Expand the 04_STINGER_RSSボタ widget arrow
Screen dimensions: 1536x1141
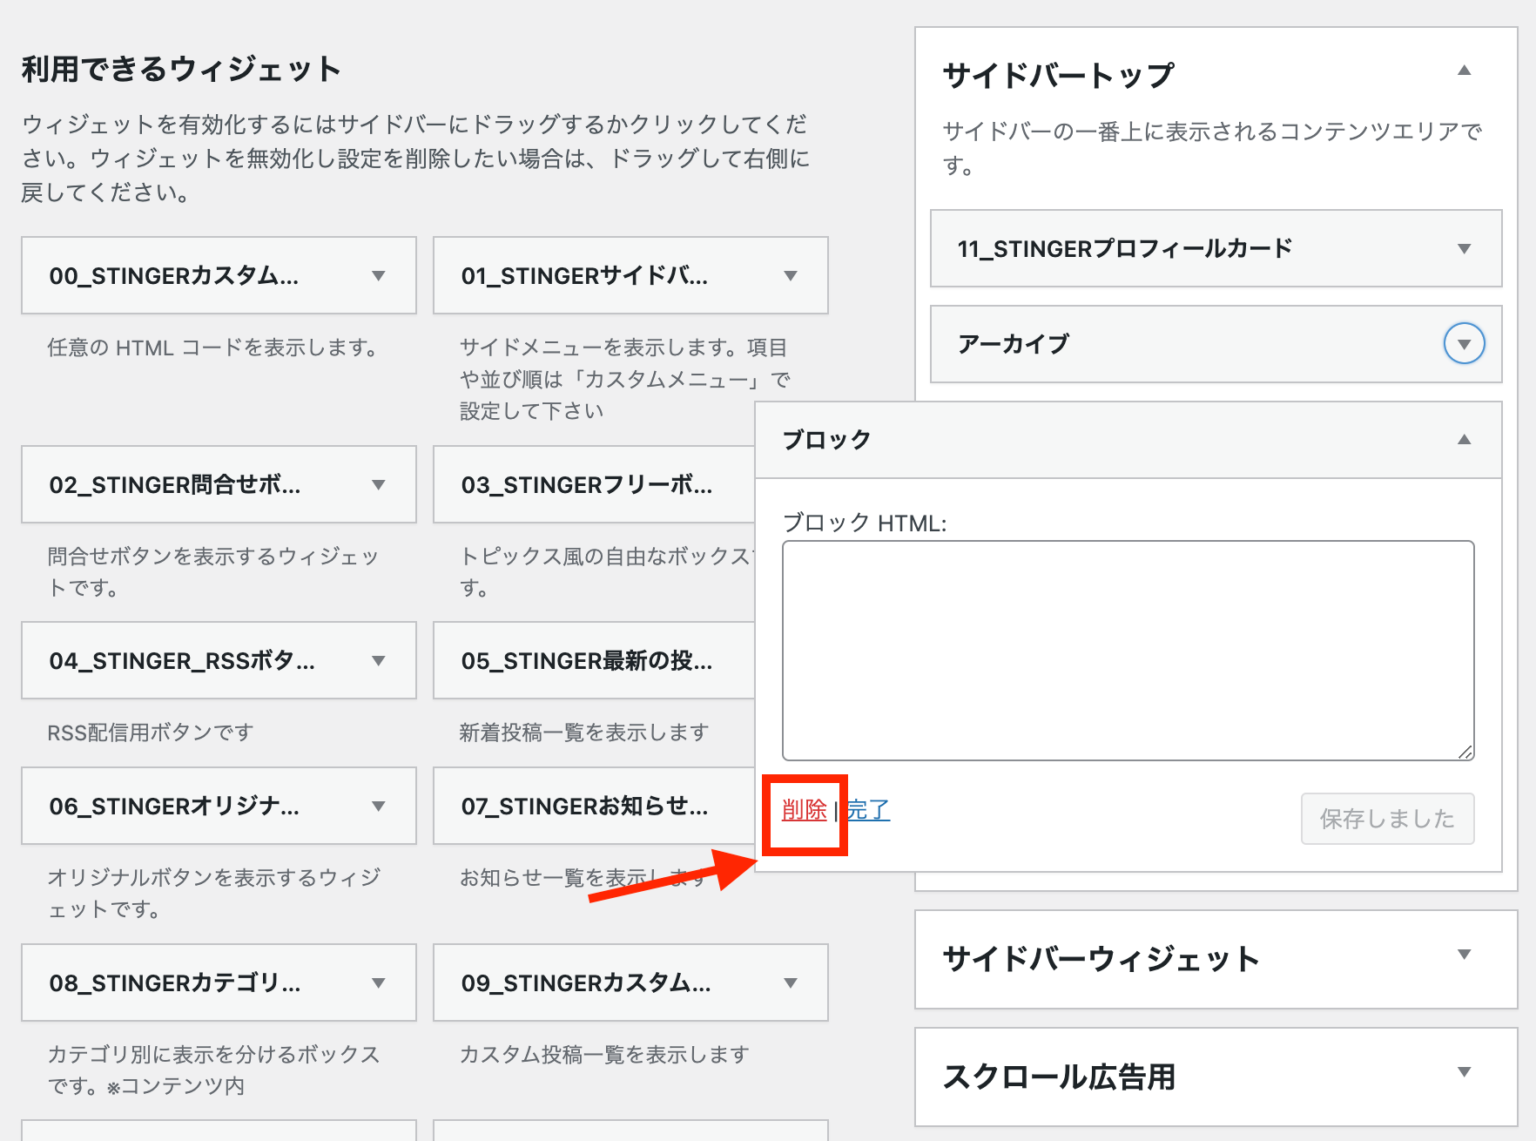[378, 661]
